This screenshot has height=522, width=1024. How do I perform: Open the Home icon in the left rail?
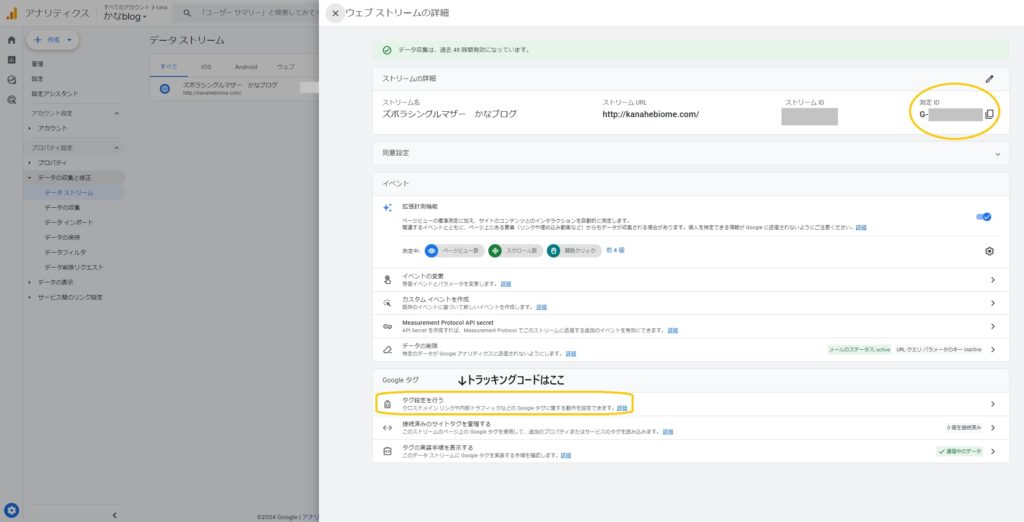(x=11, y=40)
